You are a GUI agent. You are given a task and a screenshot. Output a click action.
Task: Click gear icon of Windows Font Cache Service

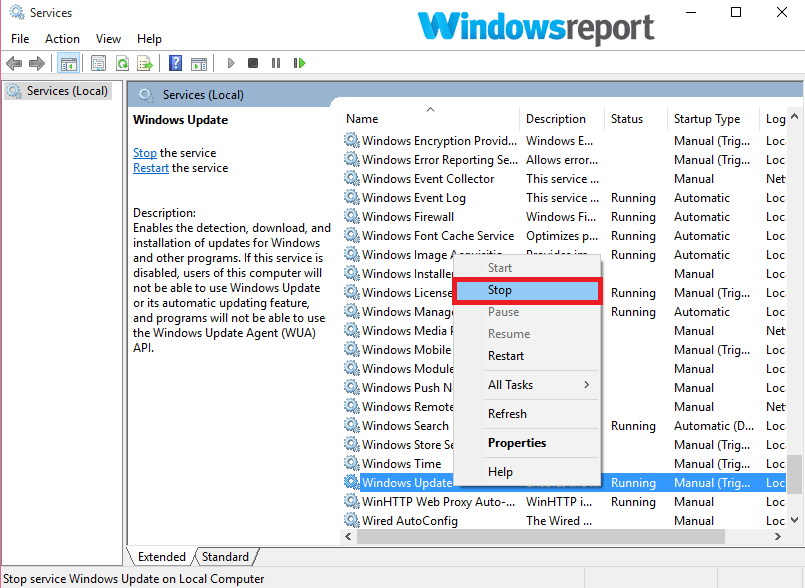(352, 235)
